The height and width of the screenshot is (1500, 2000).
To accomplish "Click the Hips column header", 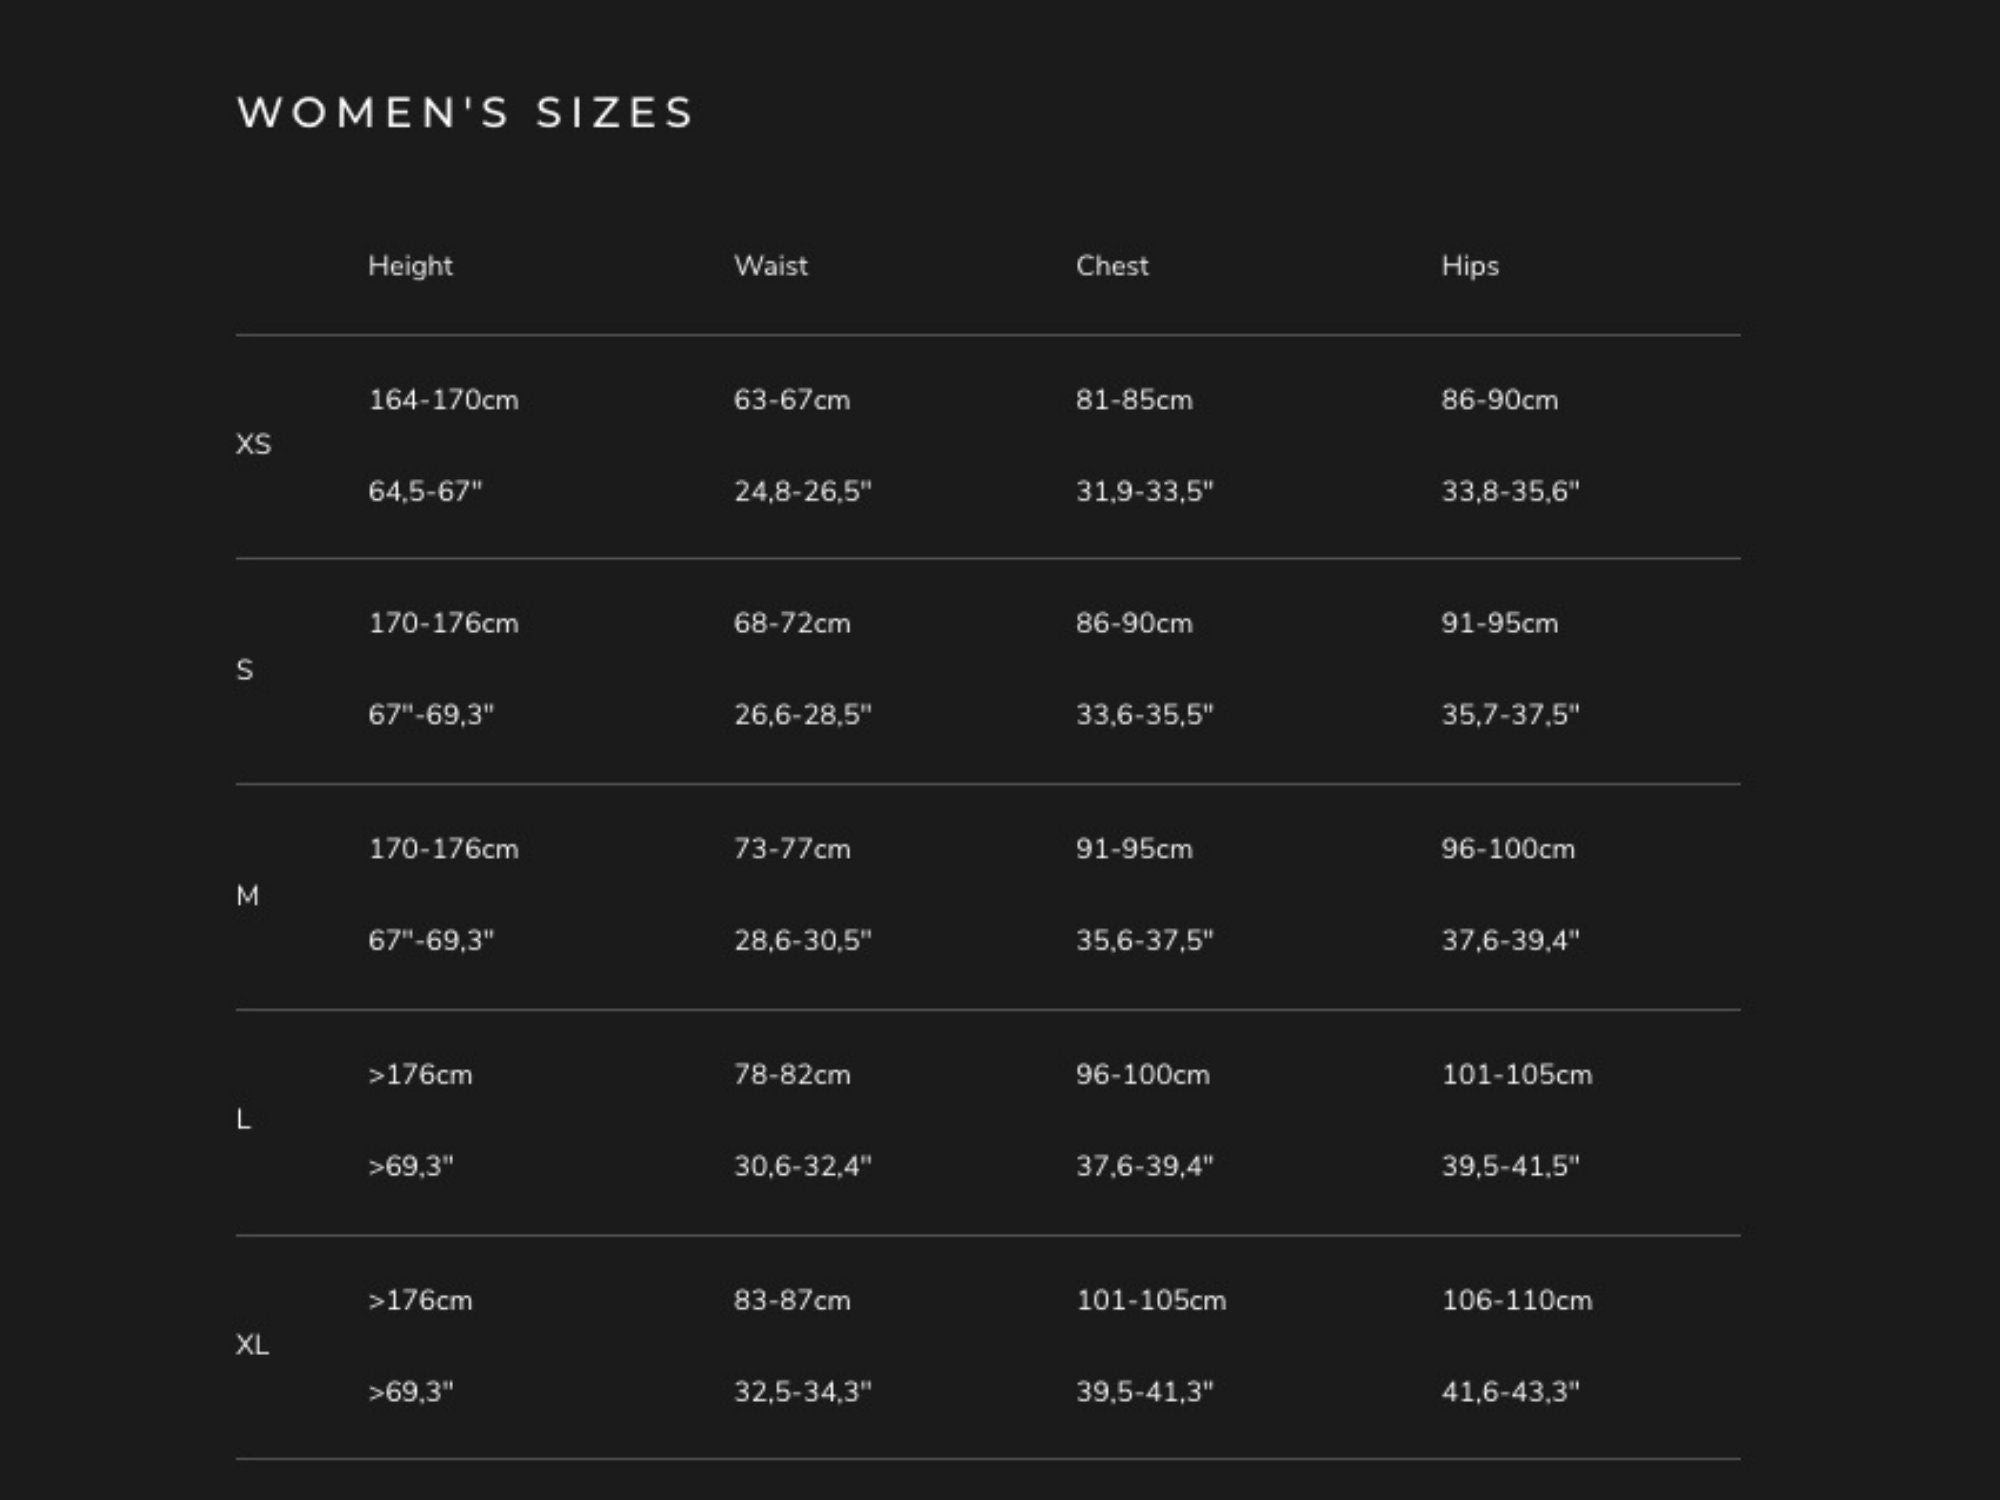I will pos(1470,266).
